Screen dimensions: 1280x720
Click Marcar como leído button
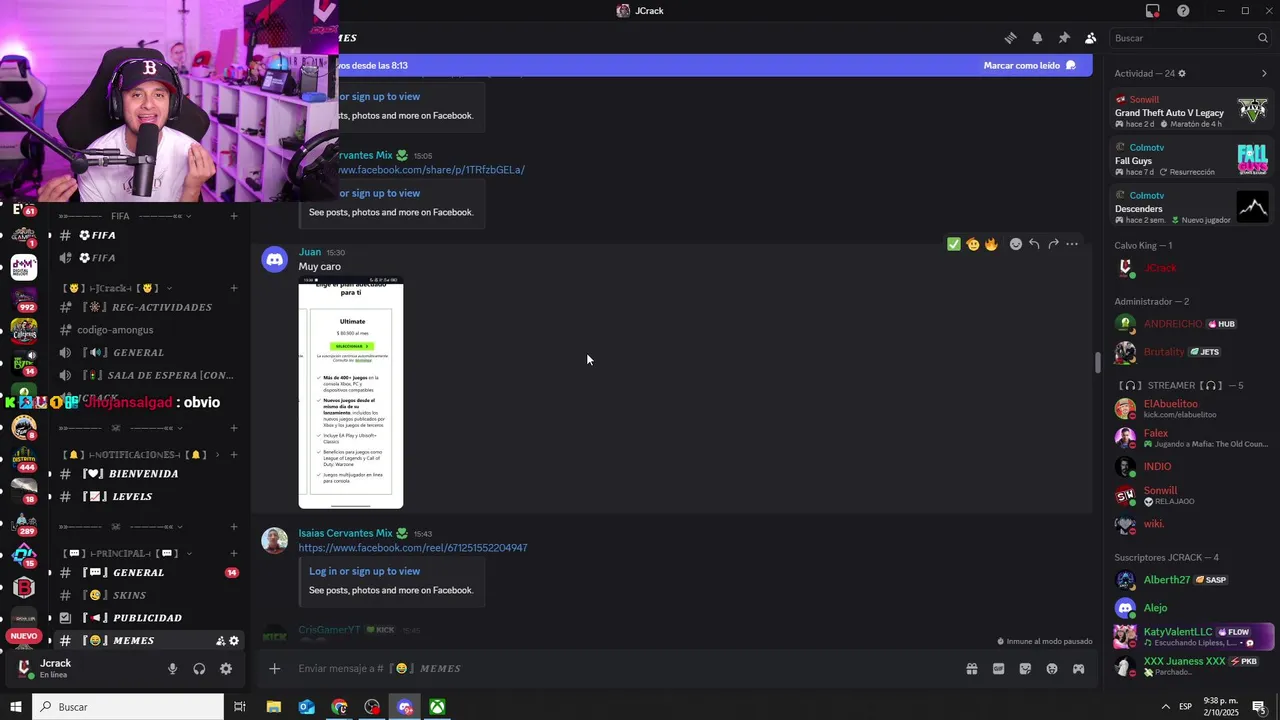(1029, 65)
